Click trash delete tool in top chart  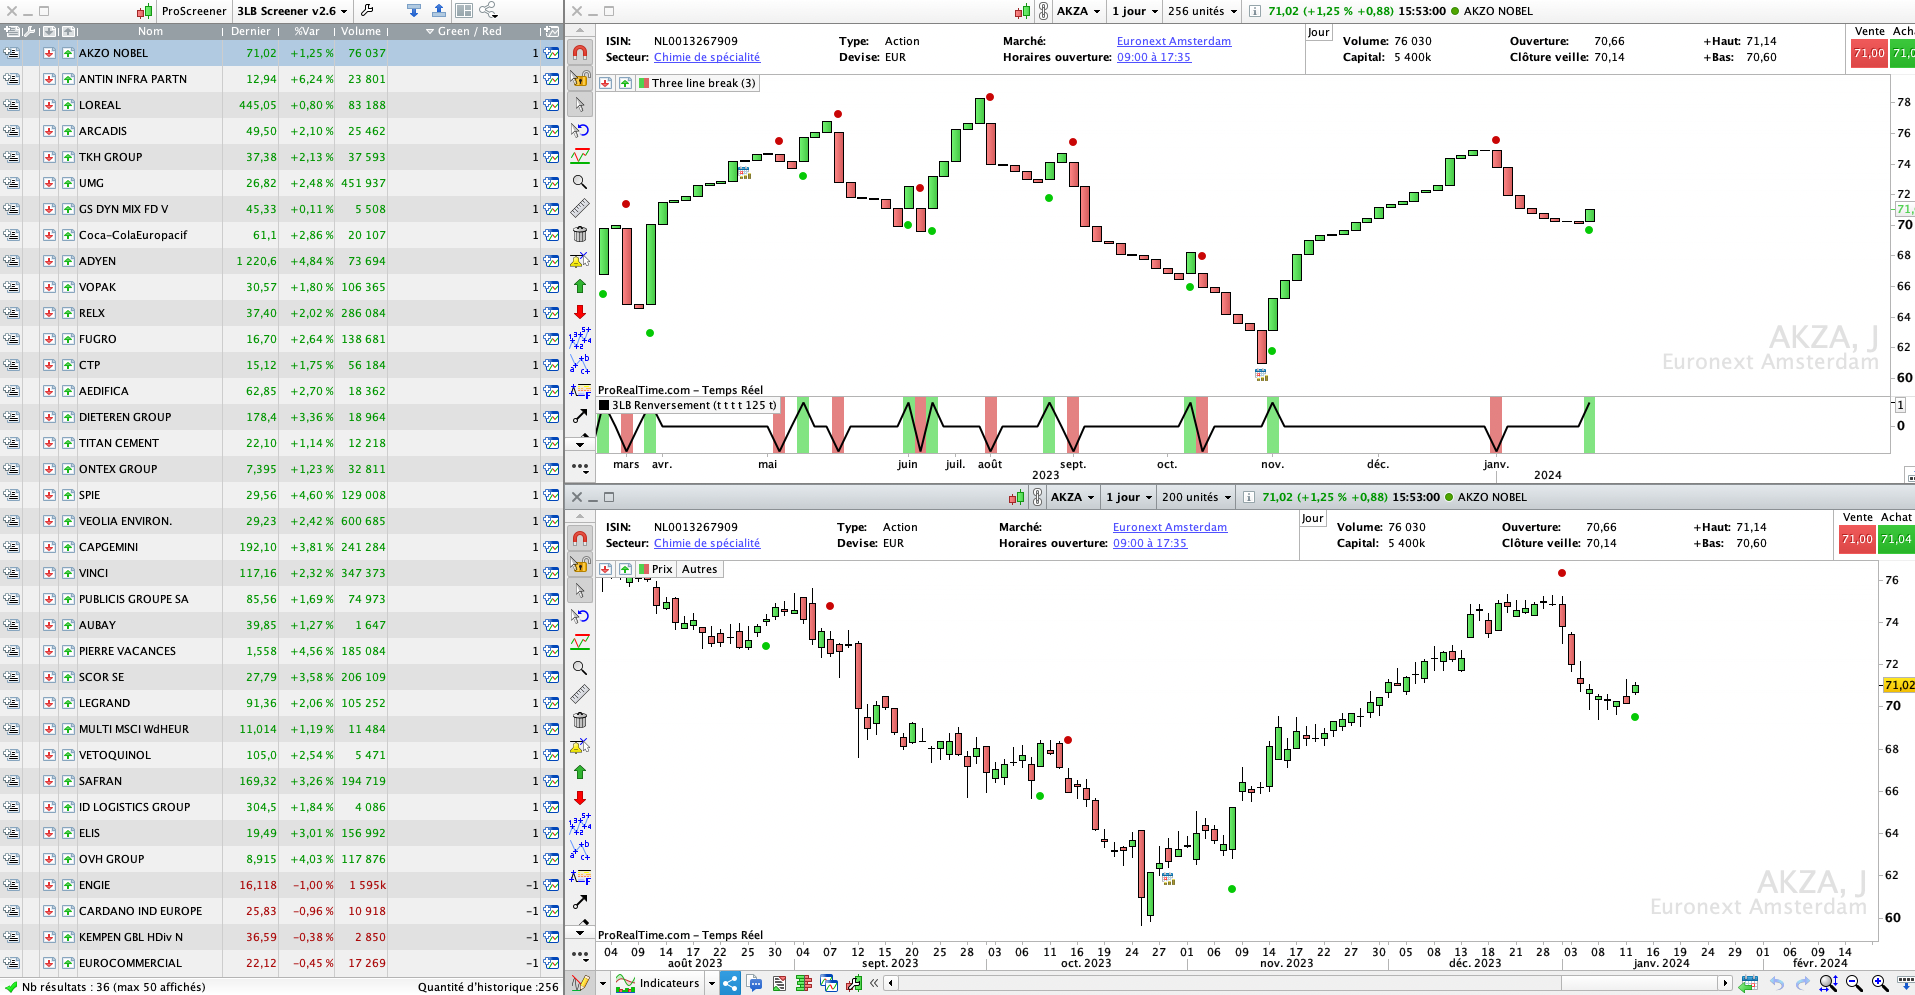[580, 234]
